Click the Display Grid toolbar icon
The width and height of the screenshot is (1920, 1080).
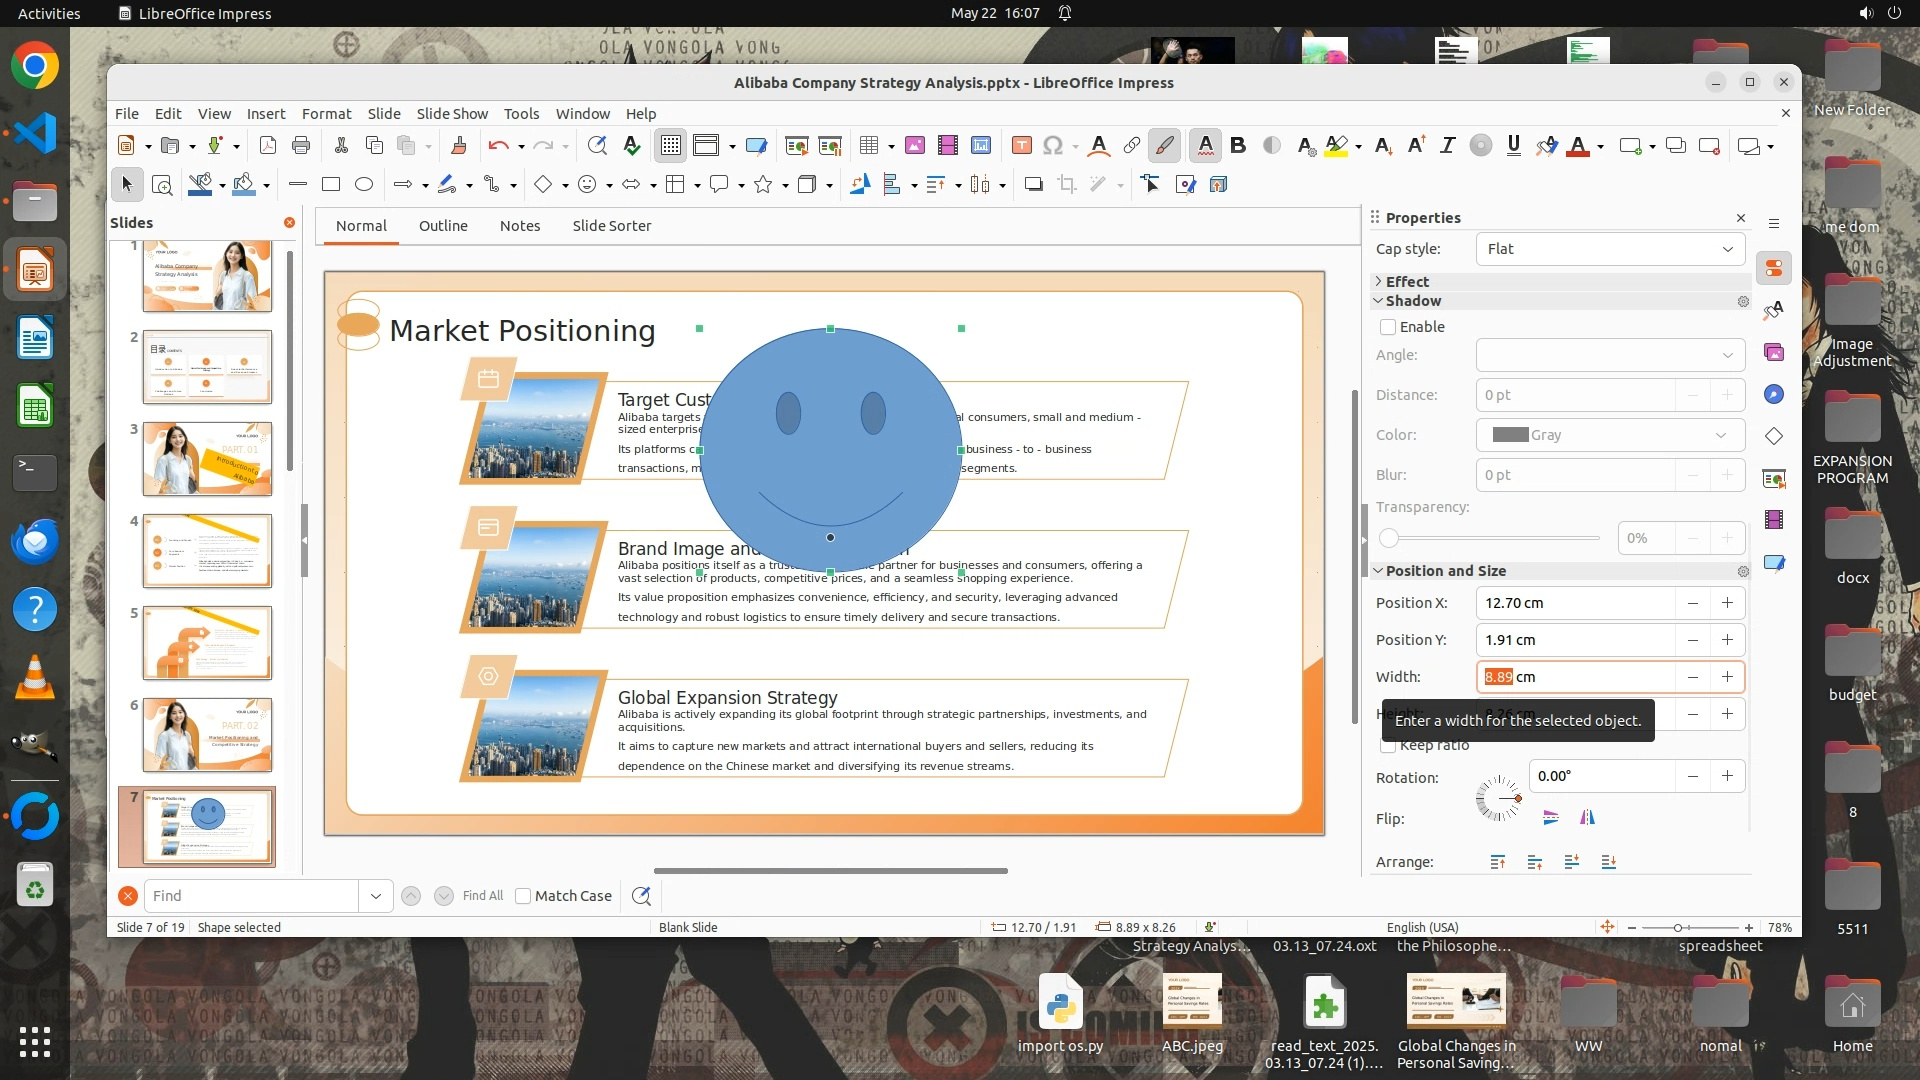[670, 146]
